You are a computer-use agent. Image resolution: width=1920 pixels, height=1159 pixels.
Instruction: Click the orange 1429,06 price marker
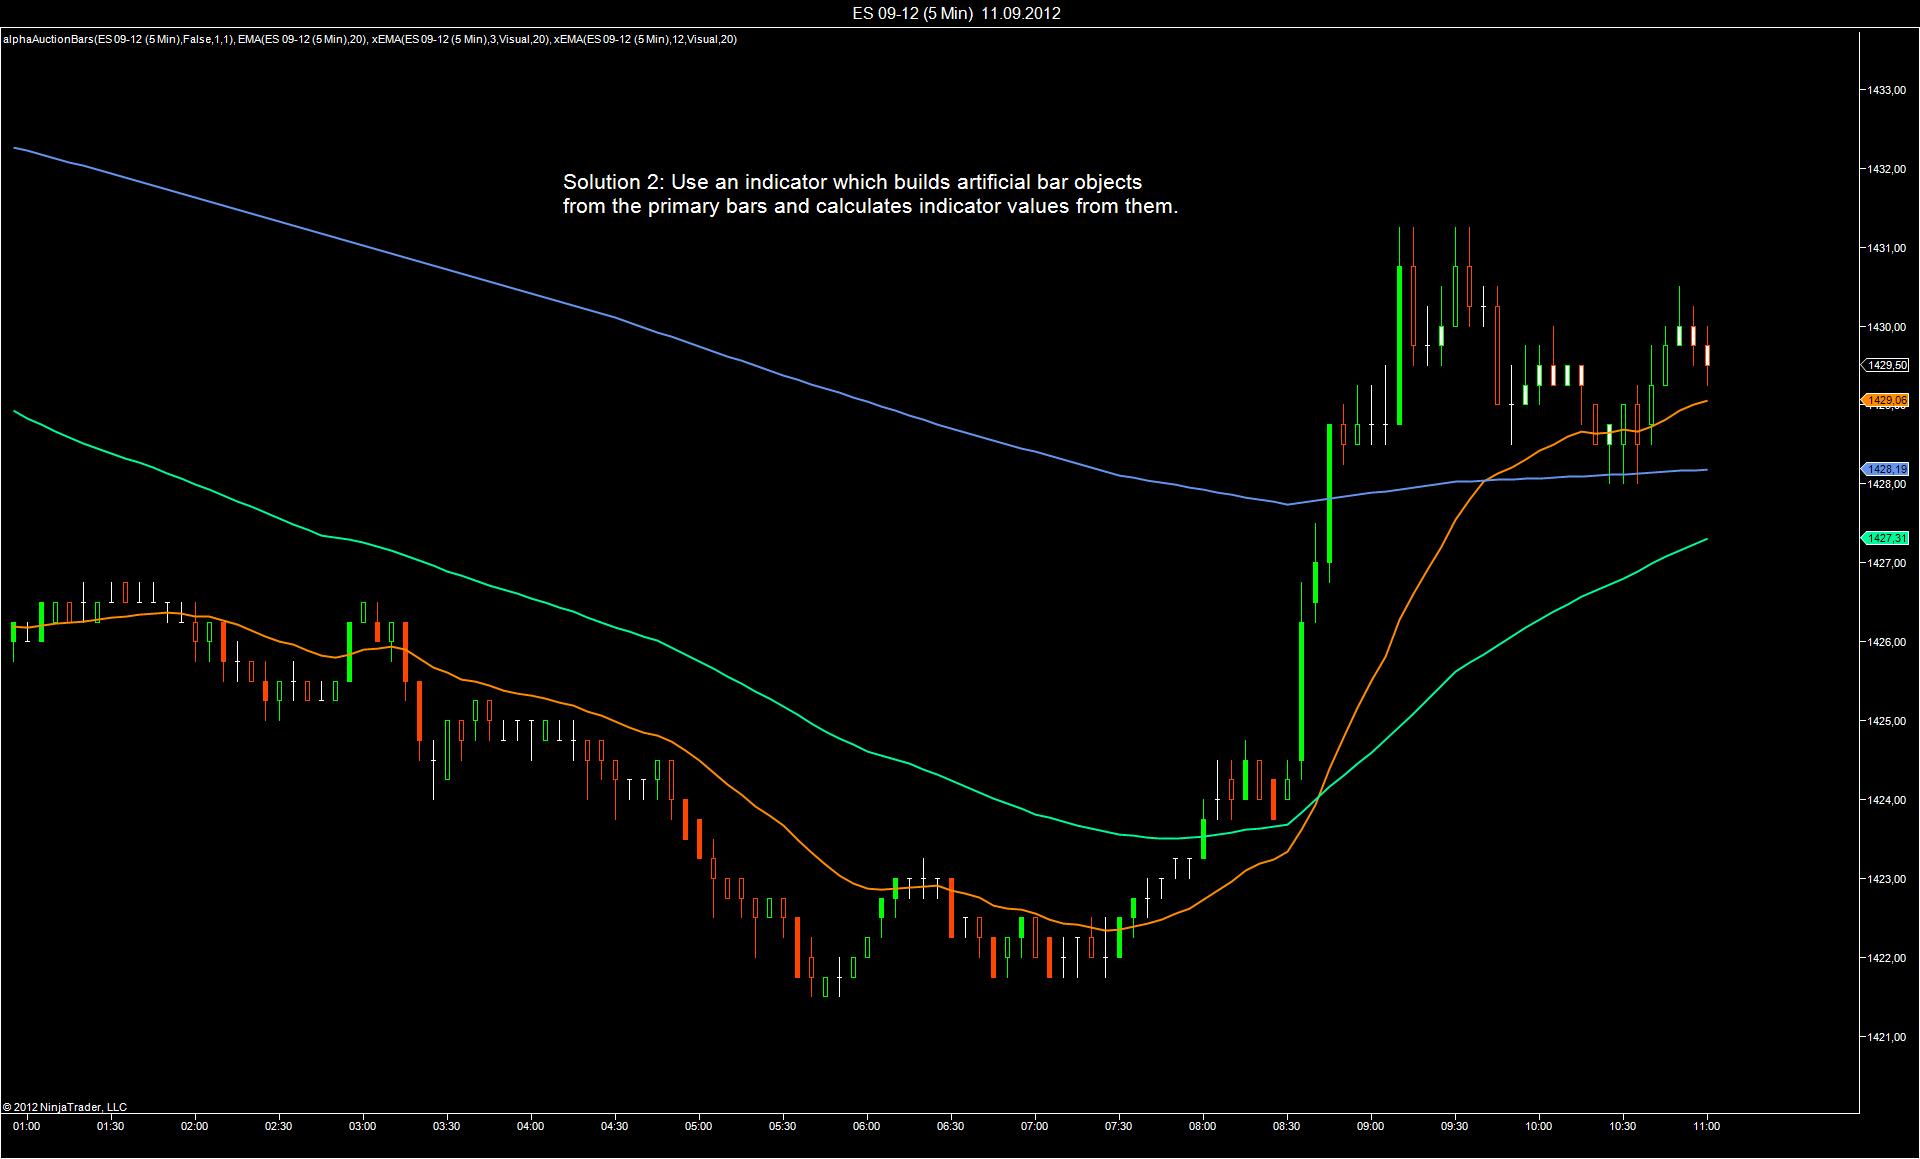coord(1886,400)
